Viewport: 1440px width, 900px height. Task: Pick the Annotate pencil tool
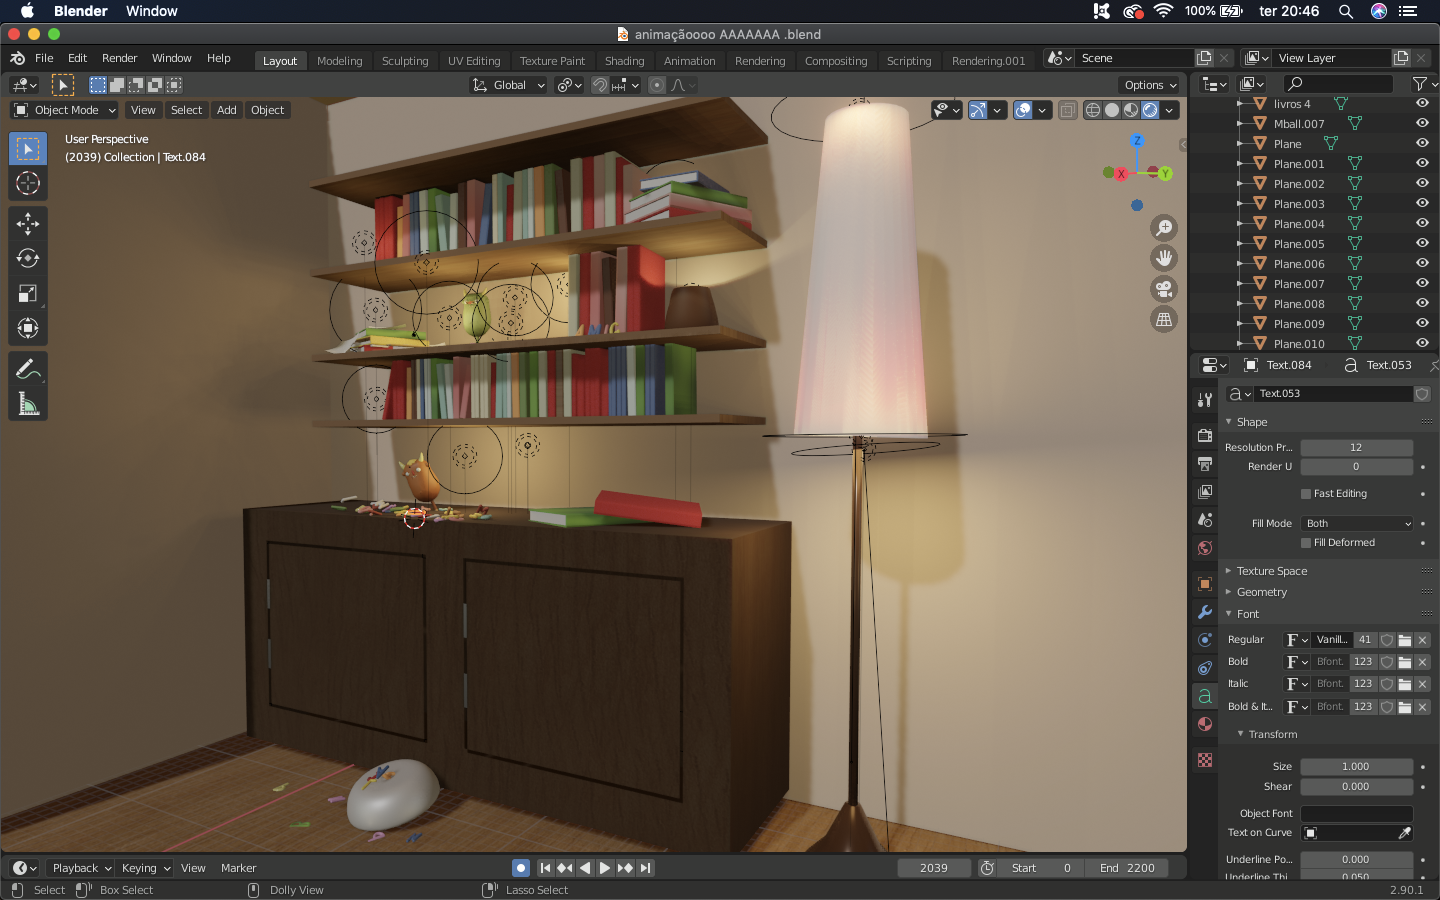coord(28,369)
